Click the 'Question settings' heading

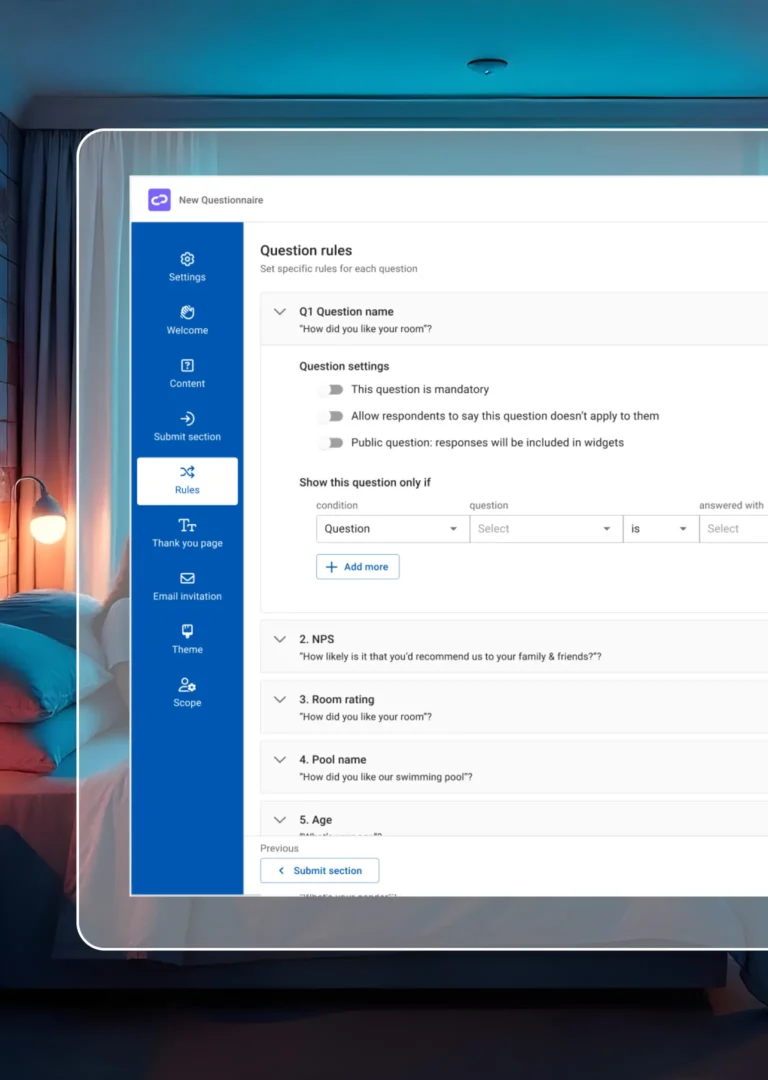(344, 366)
